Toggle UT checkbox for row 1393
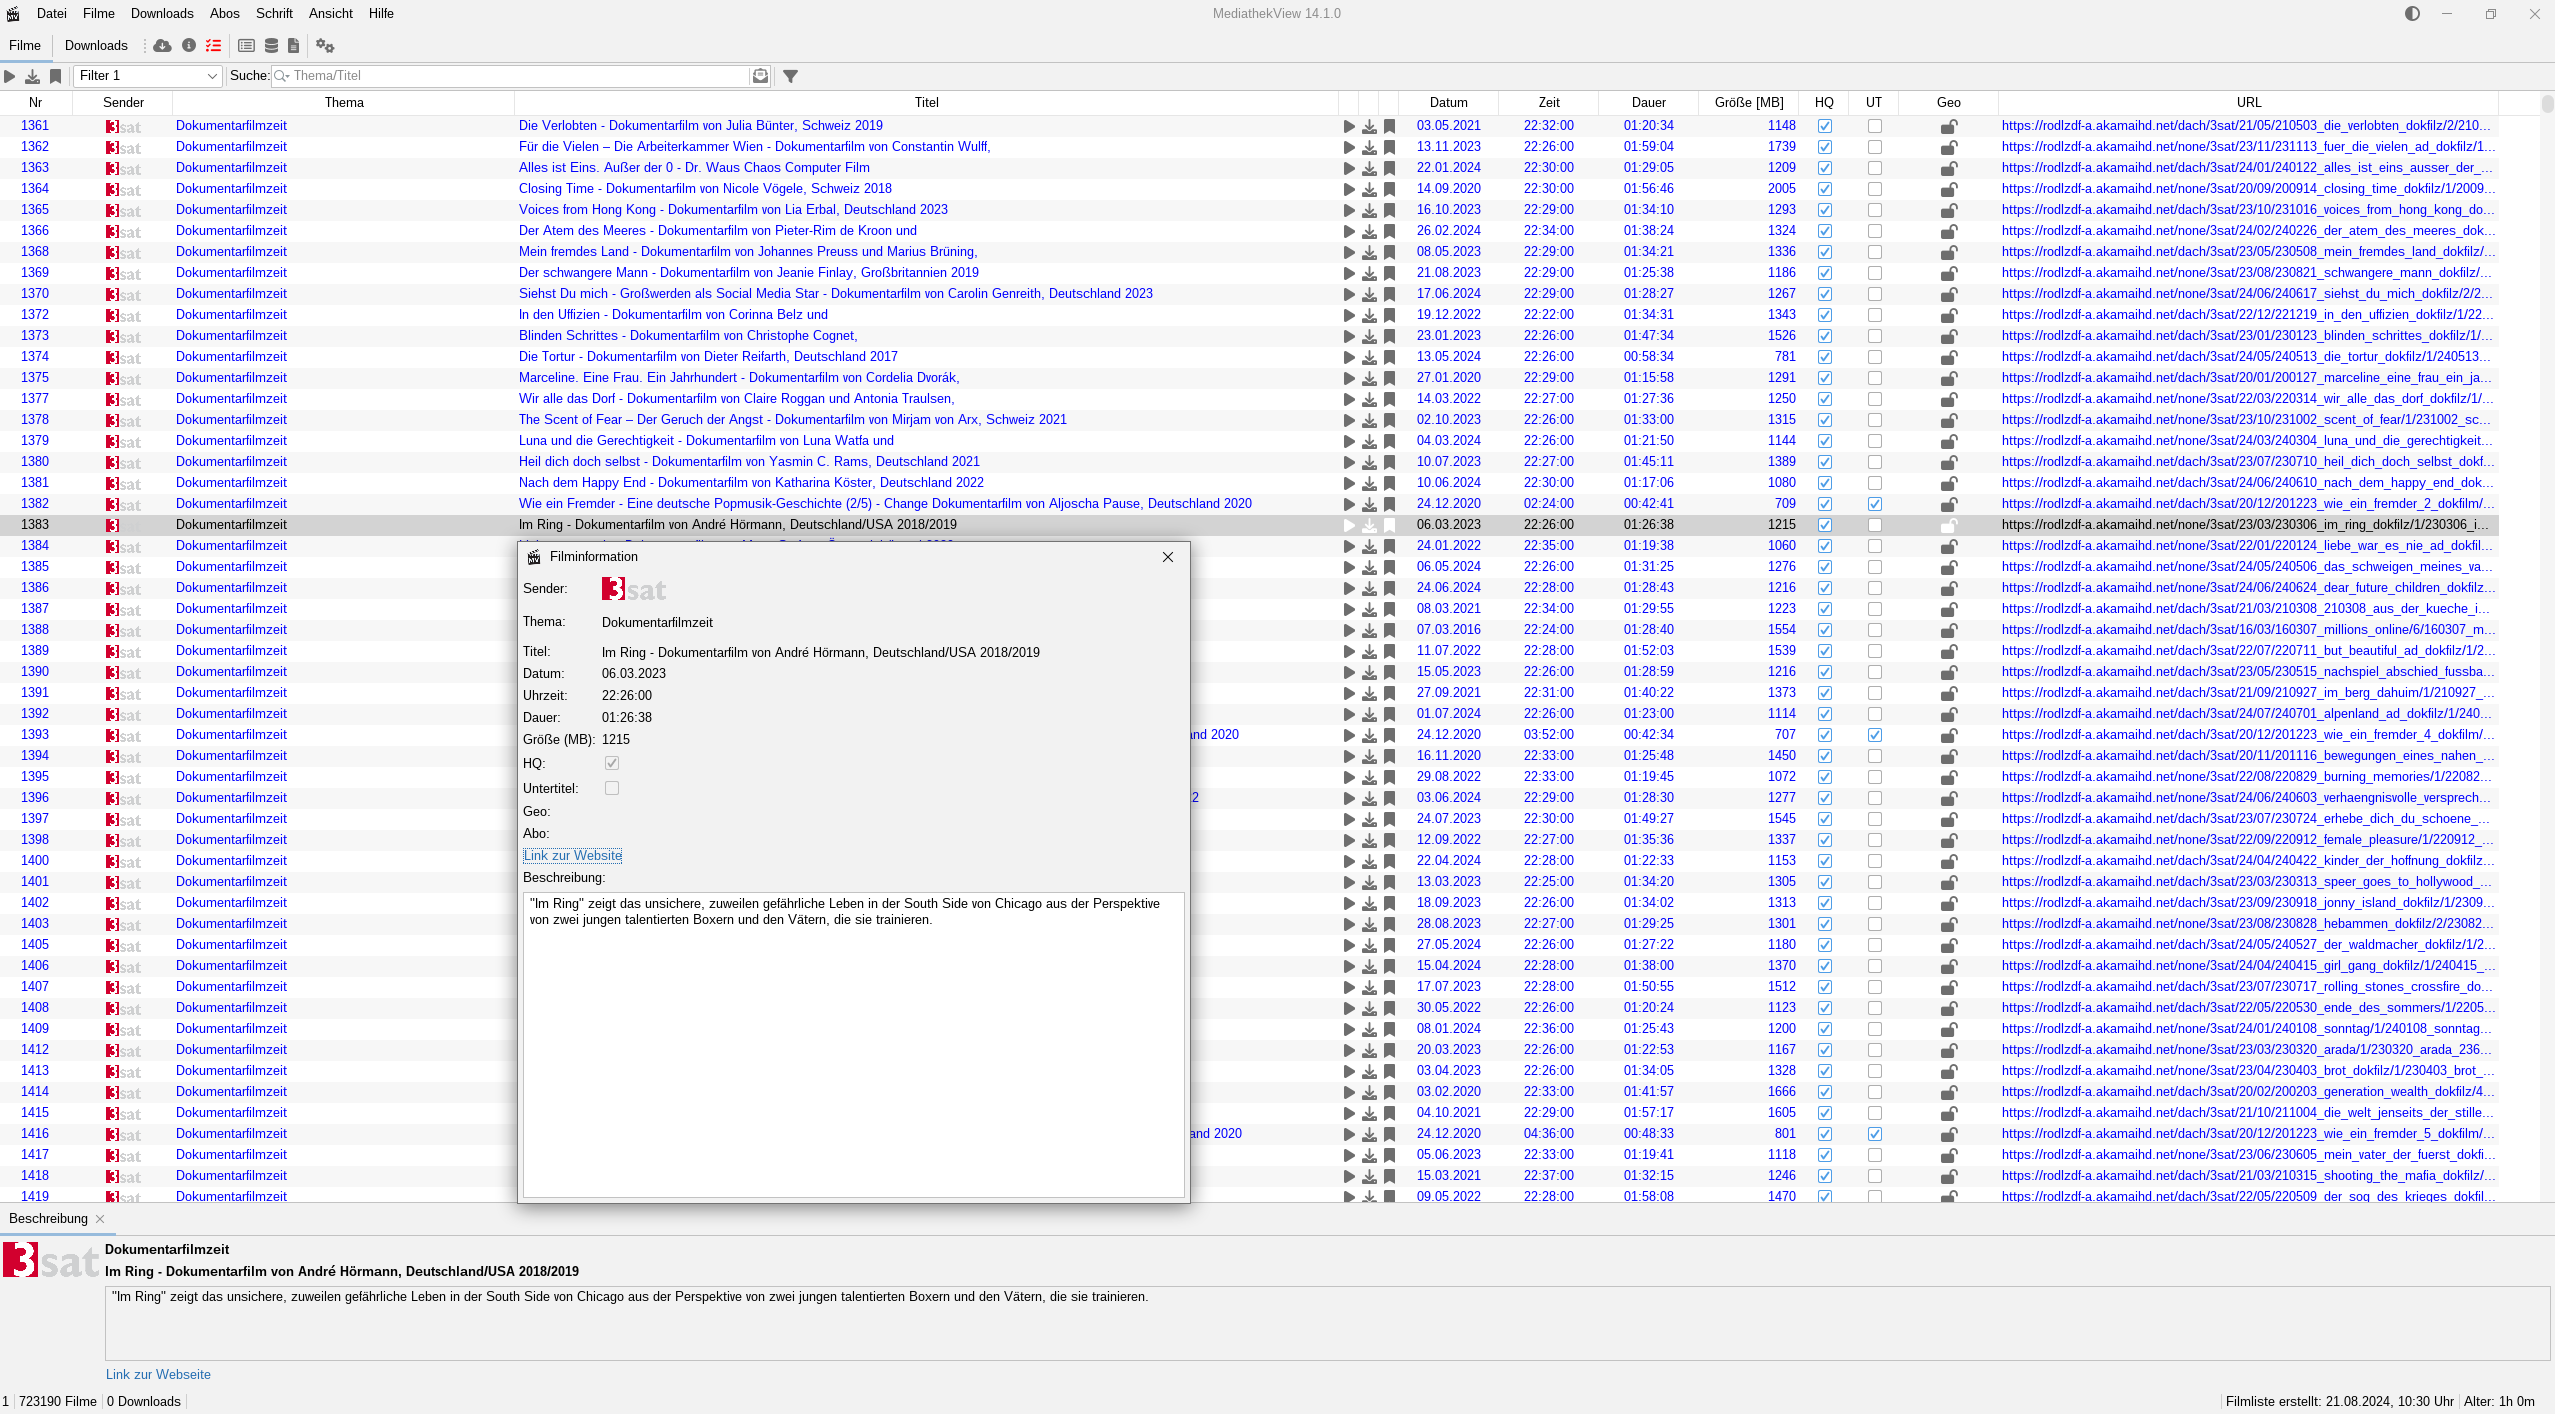2555x1414 pixels. 1875,735
